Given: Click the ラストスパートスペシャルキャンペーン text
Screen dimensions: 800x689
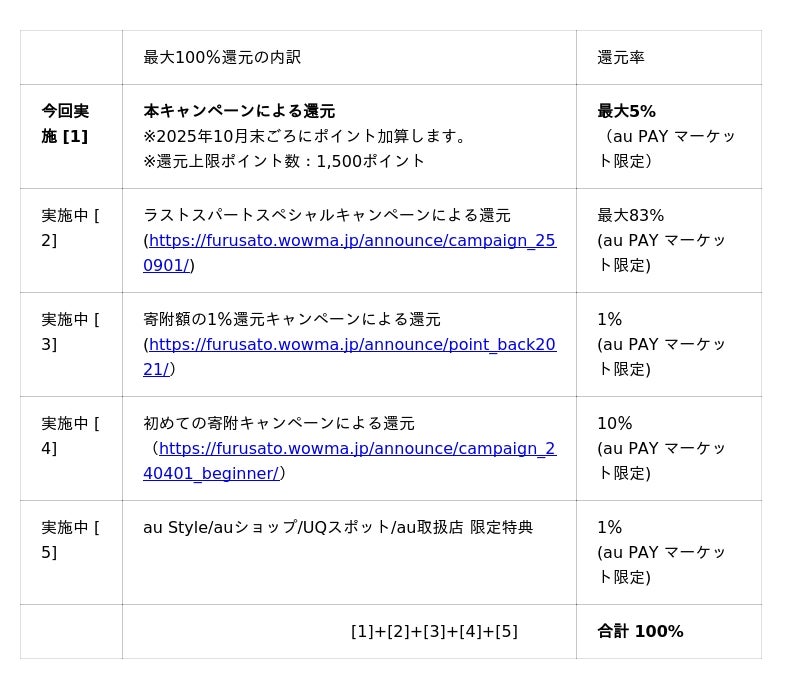Looking at the screenshot, I should [x=327, y=215].
